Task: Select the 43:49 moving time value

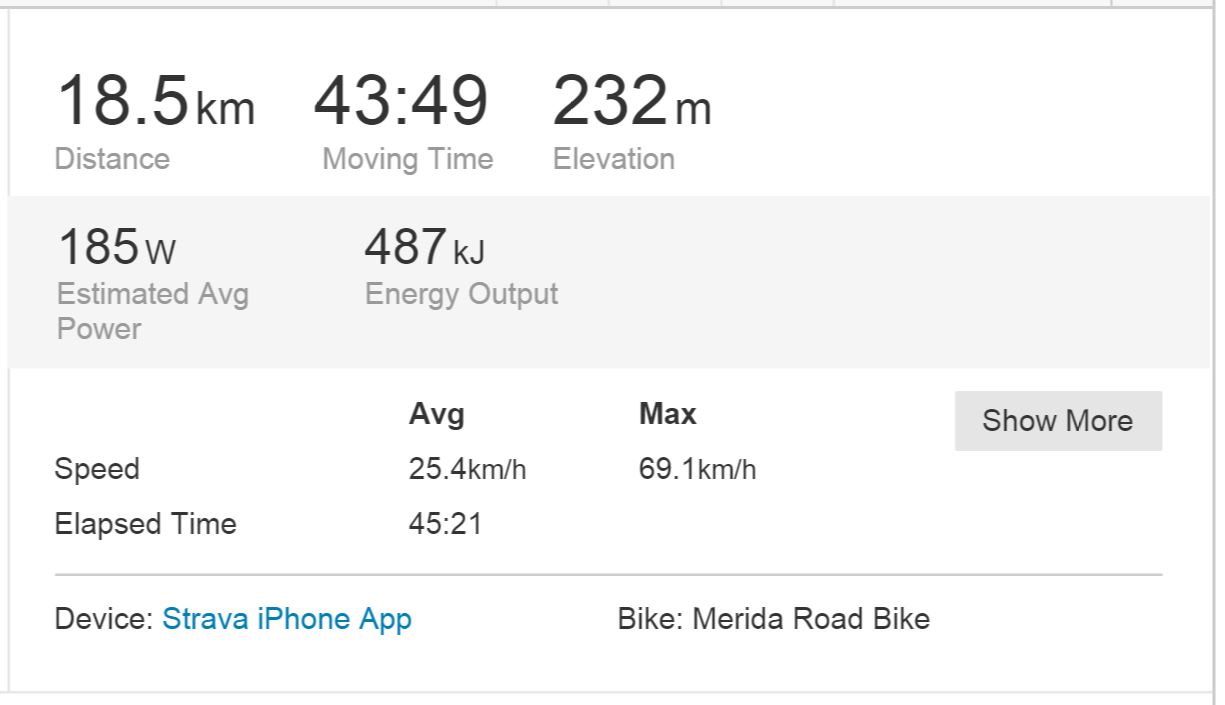Action: pyautogui.click(x=401, y=102)
